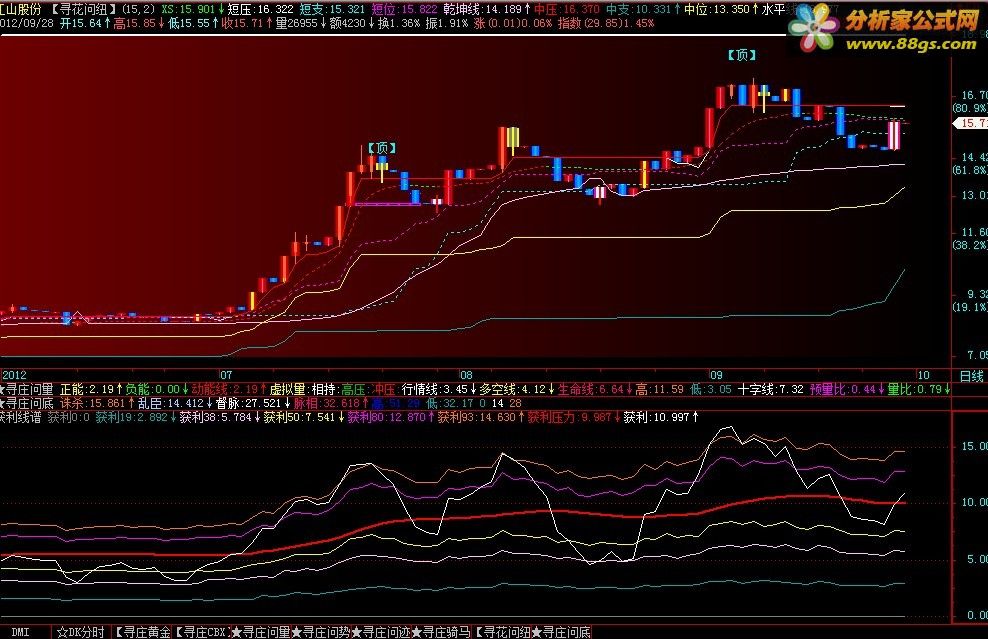Click the 额4230 turnover value
The image size is (988, 639).
tap(352, 23)
